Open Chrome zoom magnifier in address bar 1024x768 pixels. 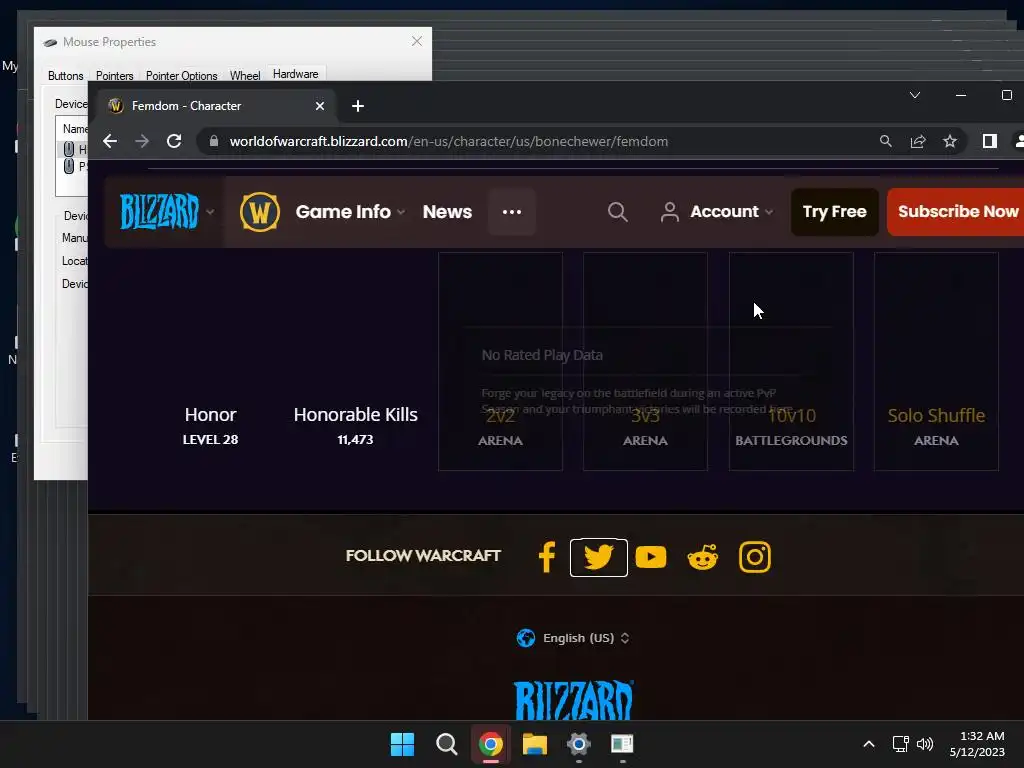point(886,141)
